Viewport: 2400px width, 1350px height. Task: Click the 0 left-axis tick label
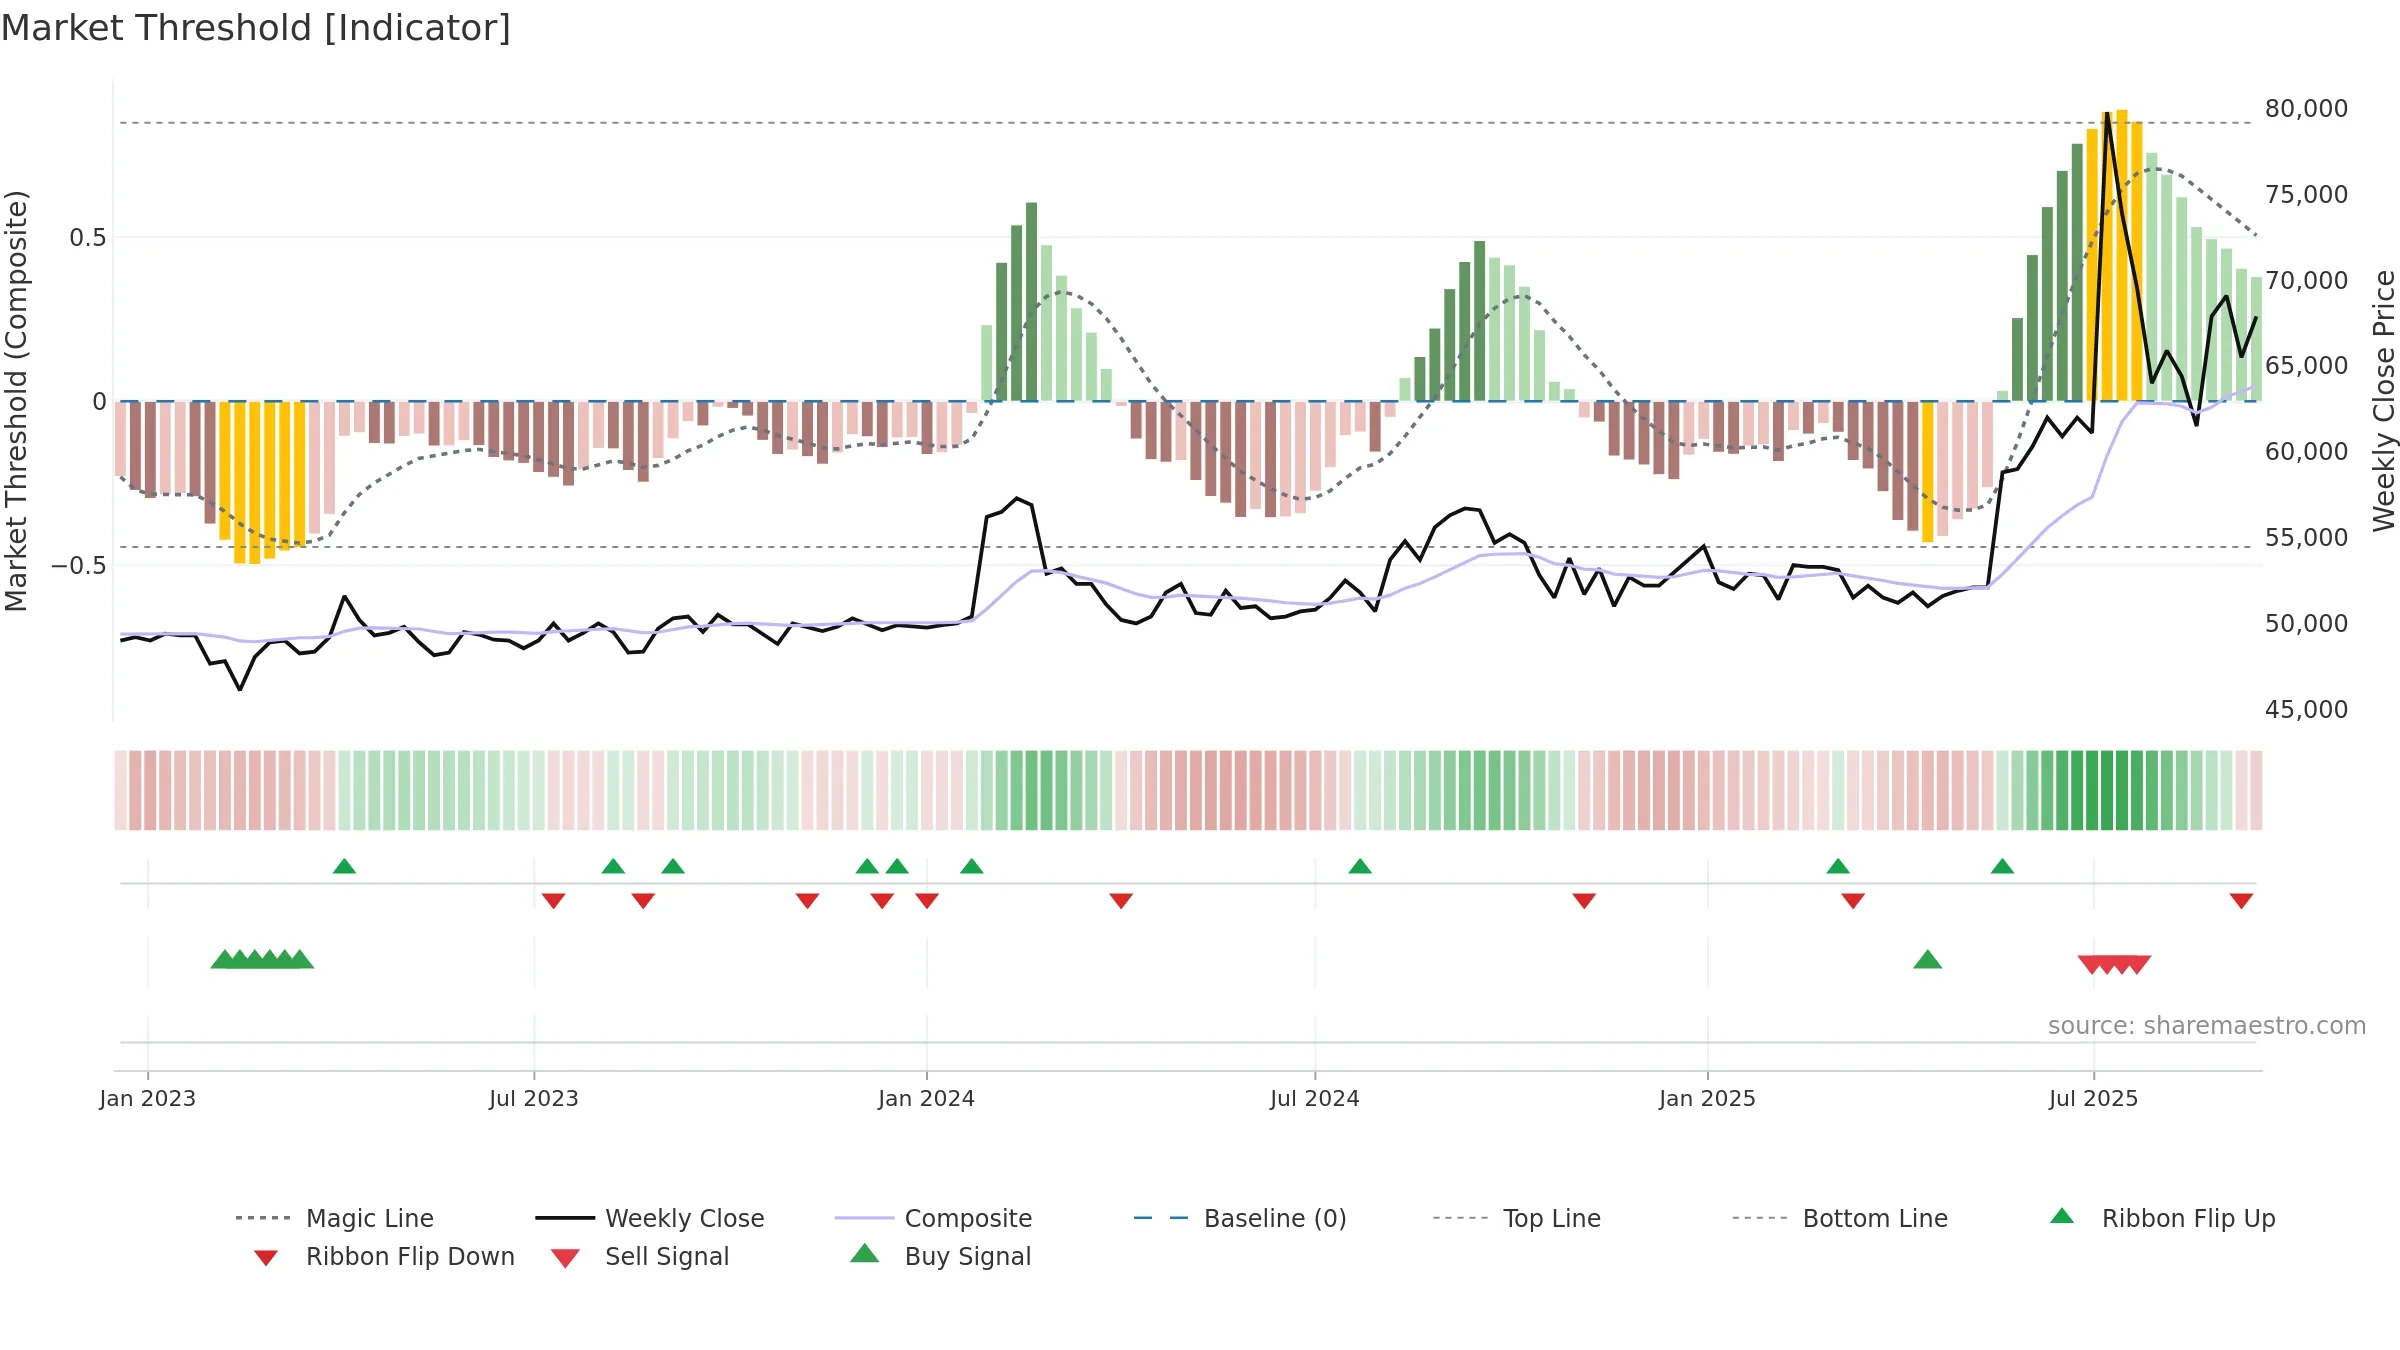pyautogui.click(x=99, y=402)
